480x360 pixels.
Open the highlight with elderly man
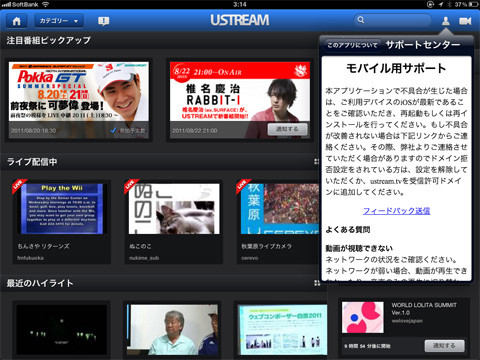173,329
